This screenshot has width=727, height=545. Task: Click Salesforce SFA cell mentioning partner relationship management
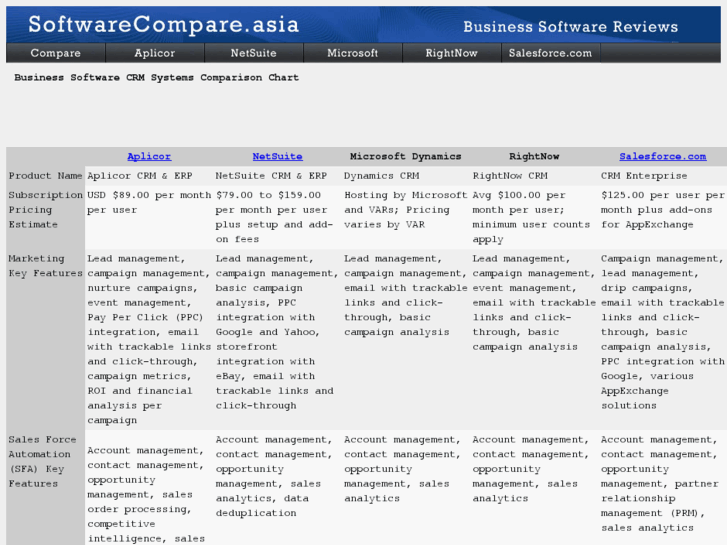tap(663, 487)
